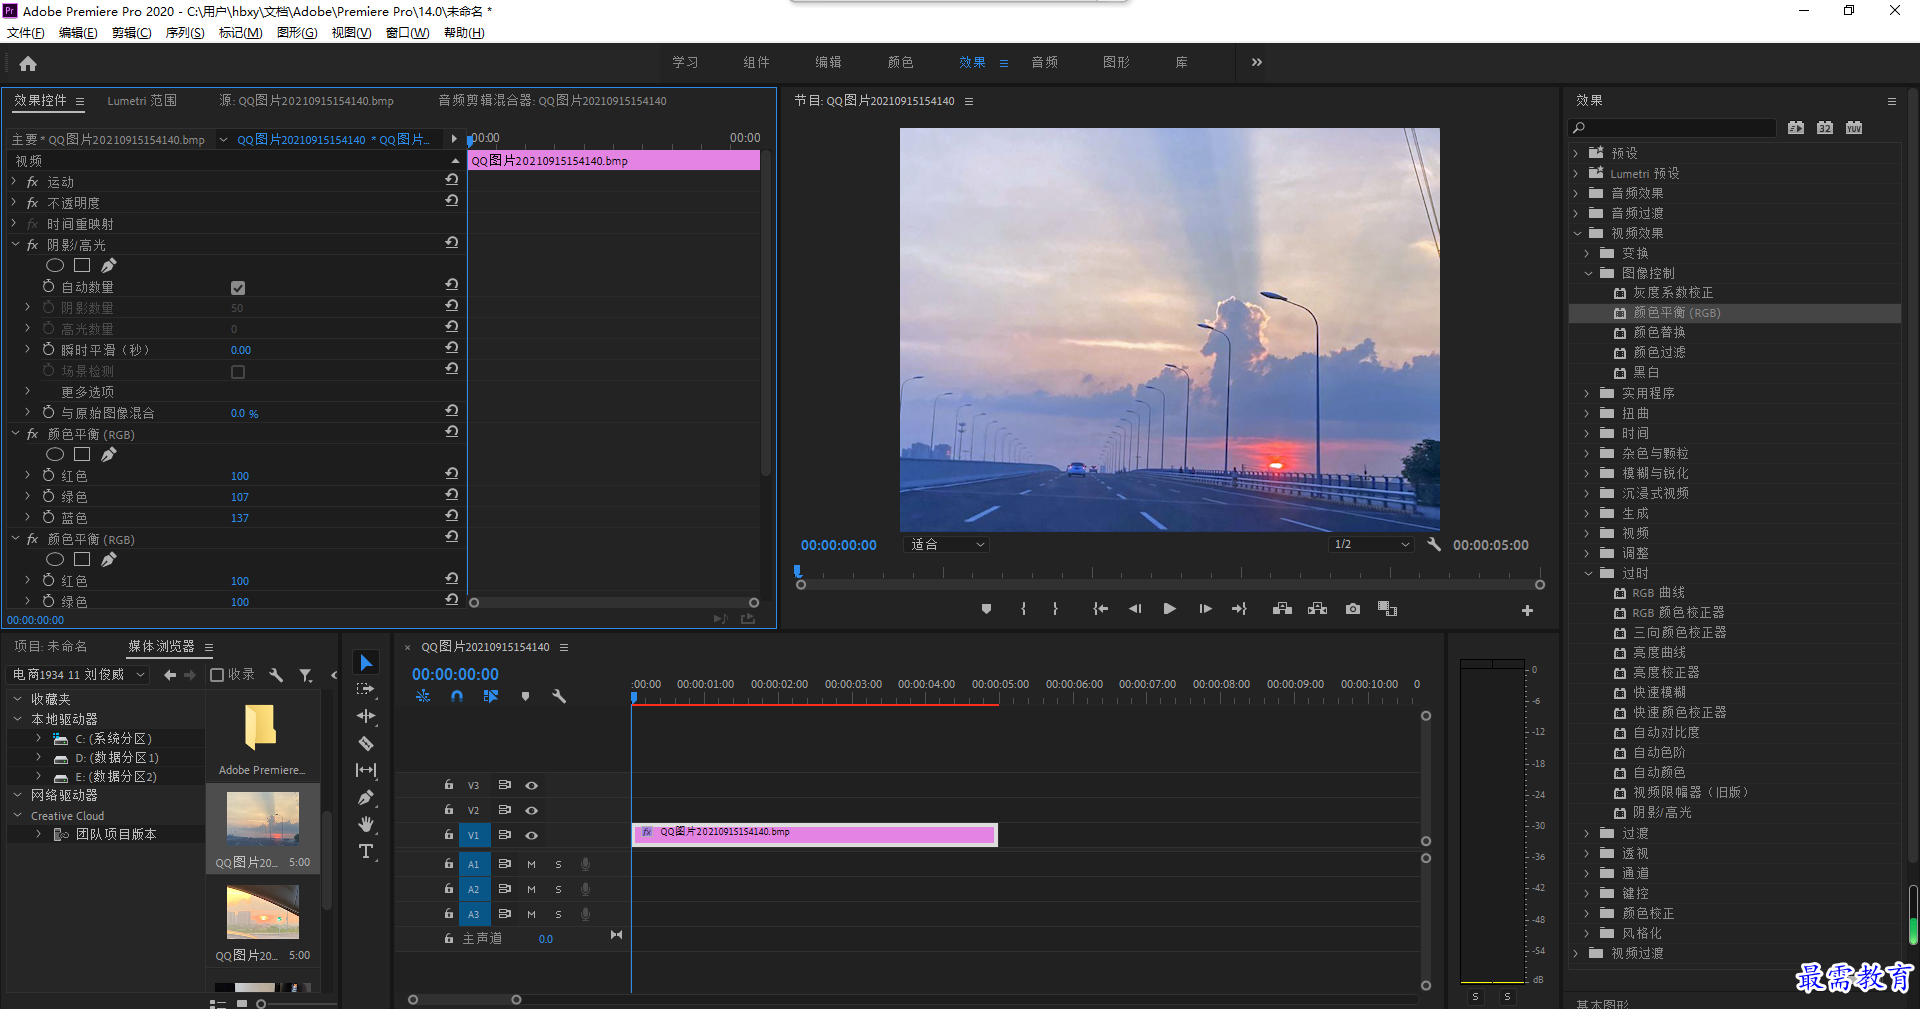1920x1009 pixels.
Task: Toggle the 场景检测 checkbox
Action: coord(238,372)
